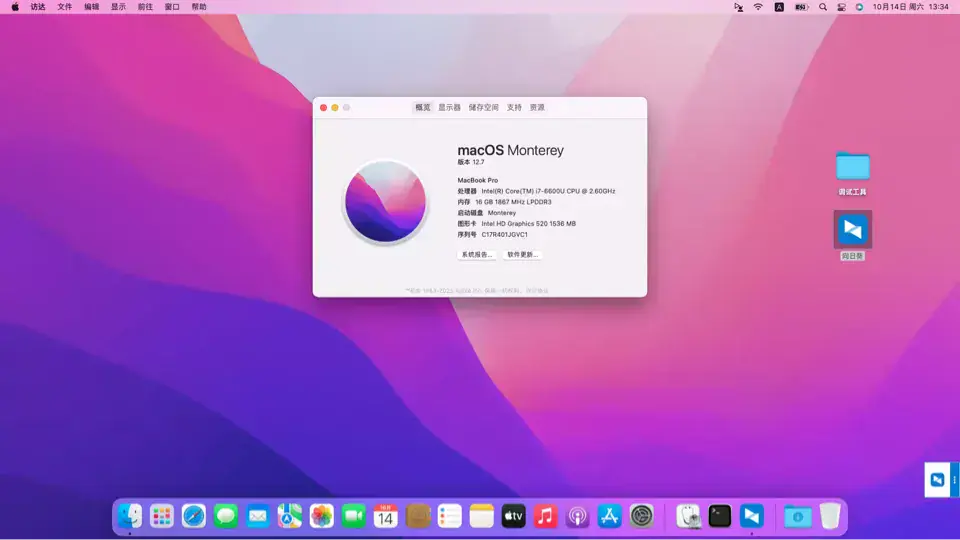Open Spotlight search in menu bar
The image size is (960, 540).
pyautogui.click(x=823, y=7)
